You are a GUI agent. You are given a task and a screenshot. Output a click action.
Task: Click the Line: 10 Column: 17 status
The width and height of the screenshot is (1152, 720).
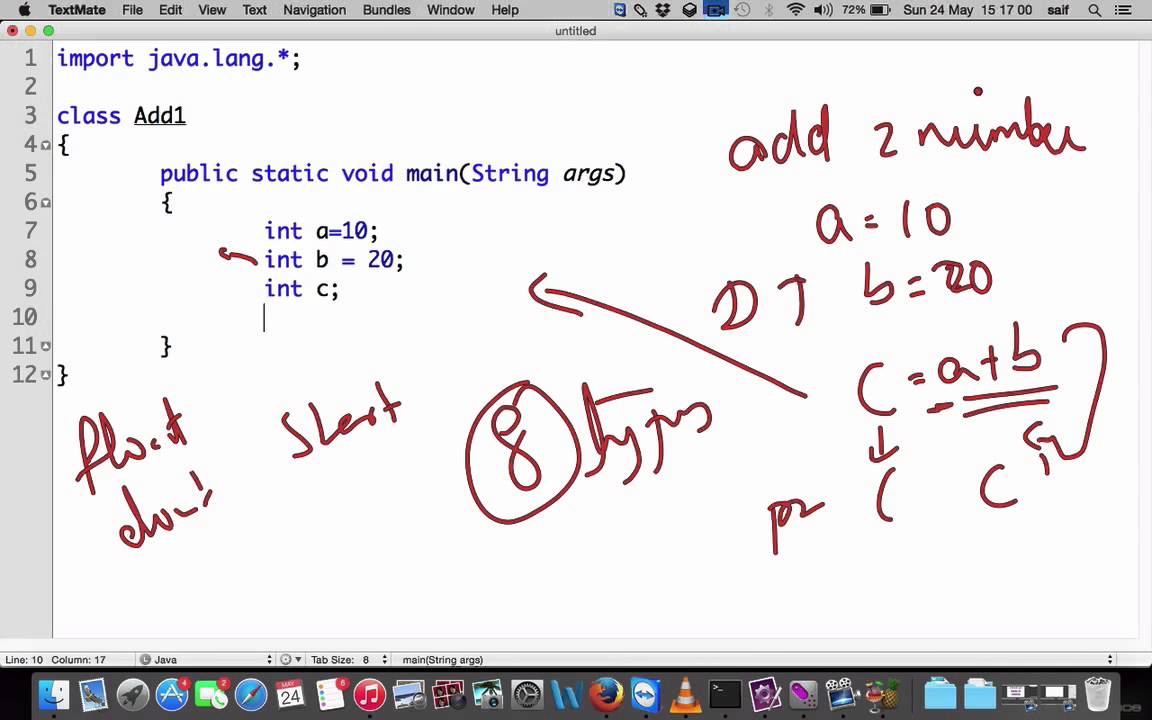pos(55,659)
